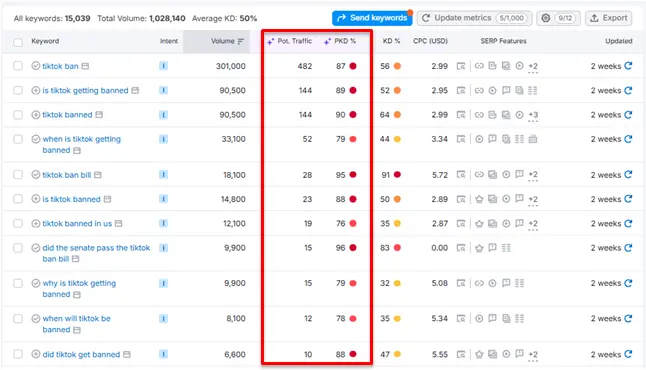Open the table settings gear 9/12
This screenshot has height=370, width=646.
(558, 18)
